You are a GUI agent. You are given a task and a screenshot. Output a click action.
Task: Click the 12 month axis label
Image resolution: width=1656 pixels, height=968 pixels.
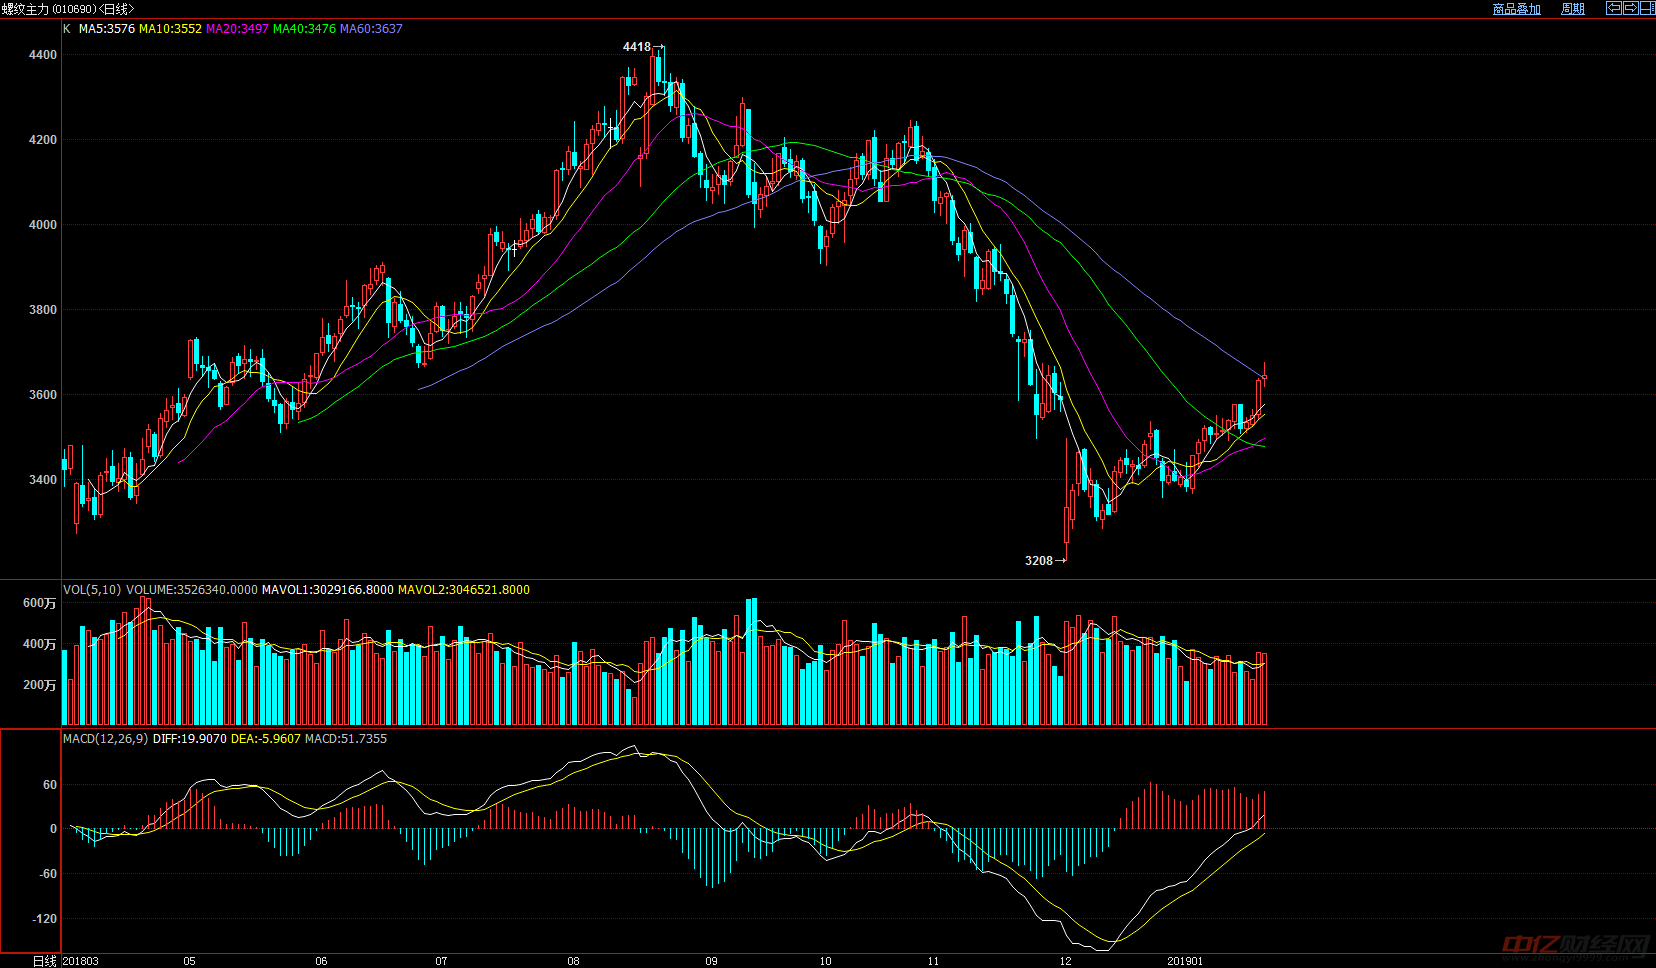(x=1066, y=961)
